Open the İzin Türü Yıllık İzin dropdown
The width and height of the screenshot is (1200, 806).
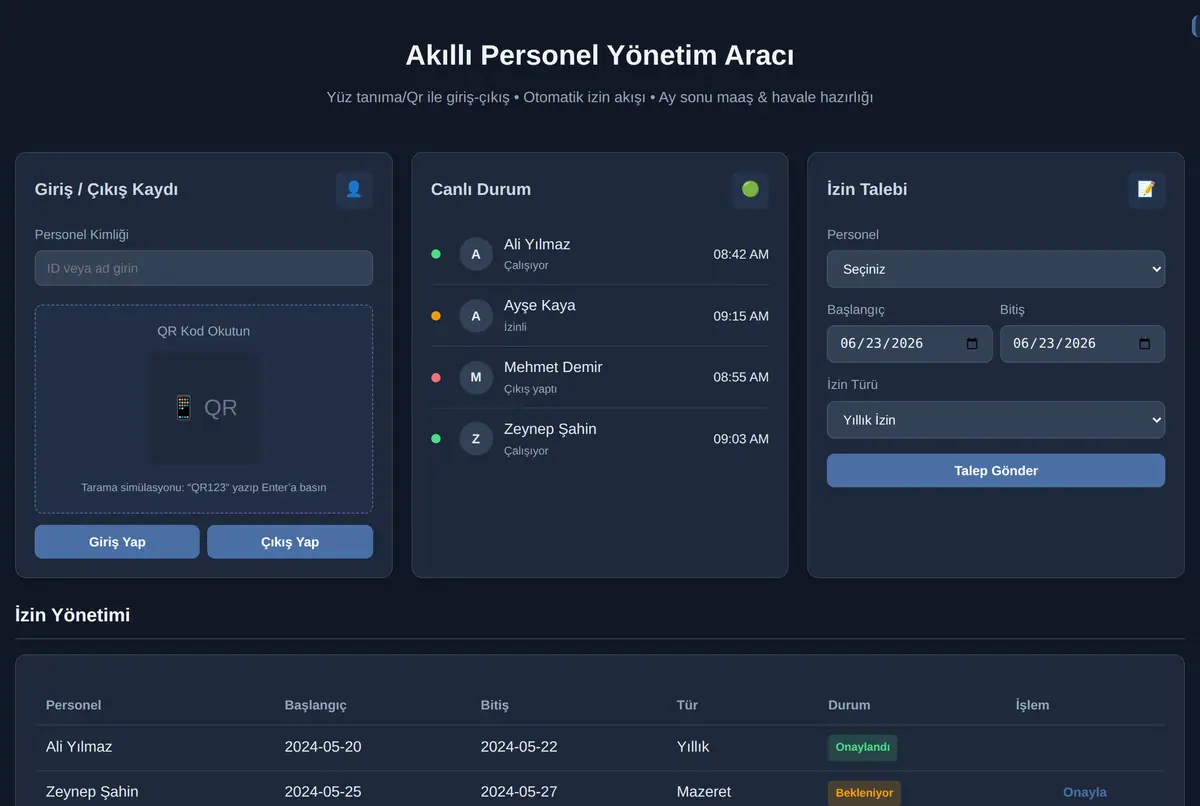[996, 420]
